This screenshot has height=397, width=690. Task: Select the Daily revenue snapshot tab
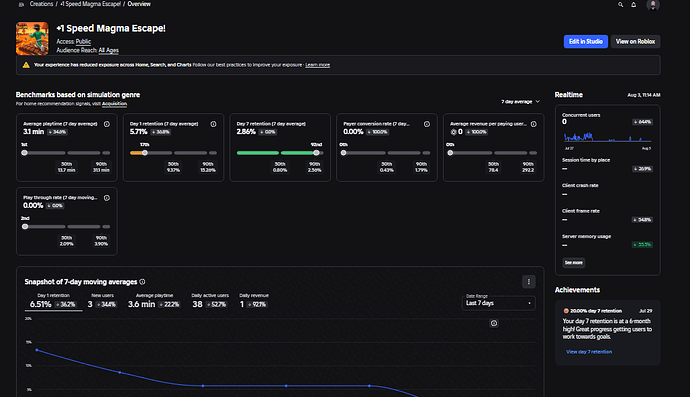(254, 302)
